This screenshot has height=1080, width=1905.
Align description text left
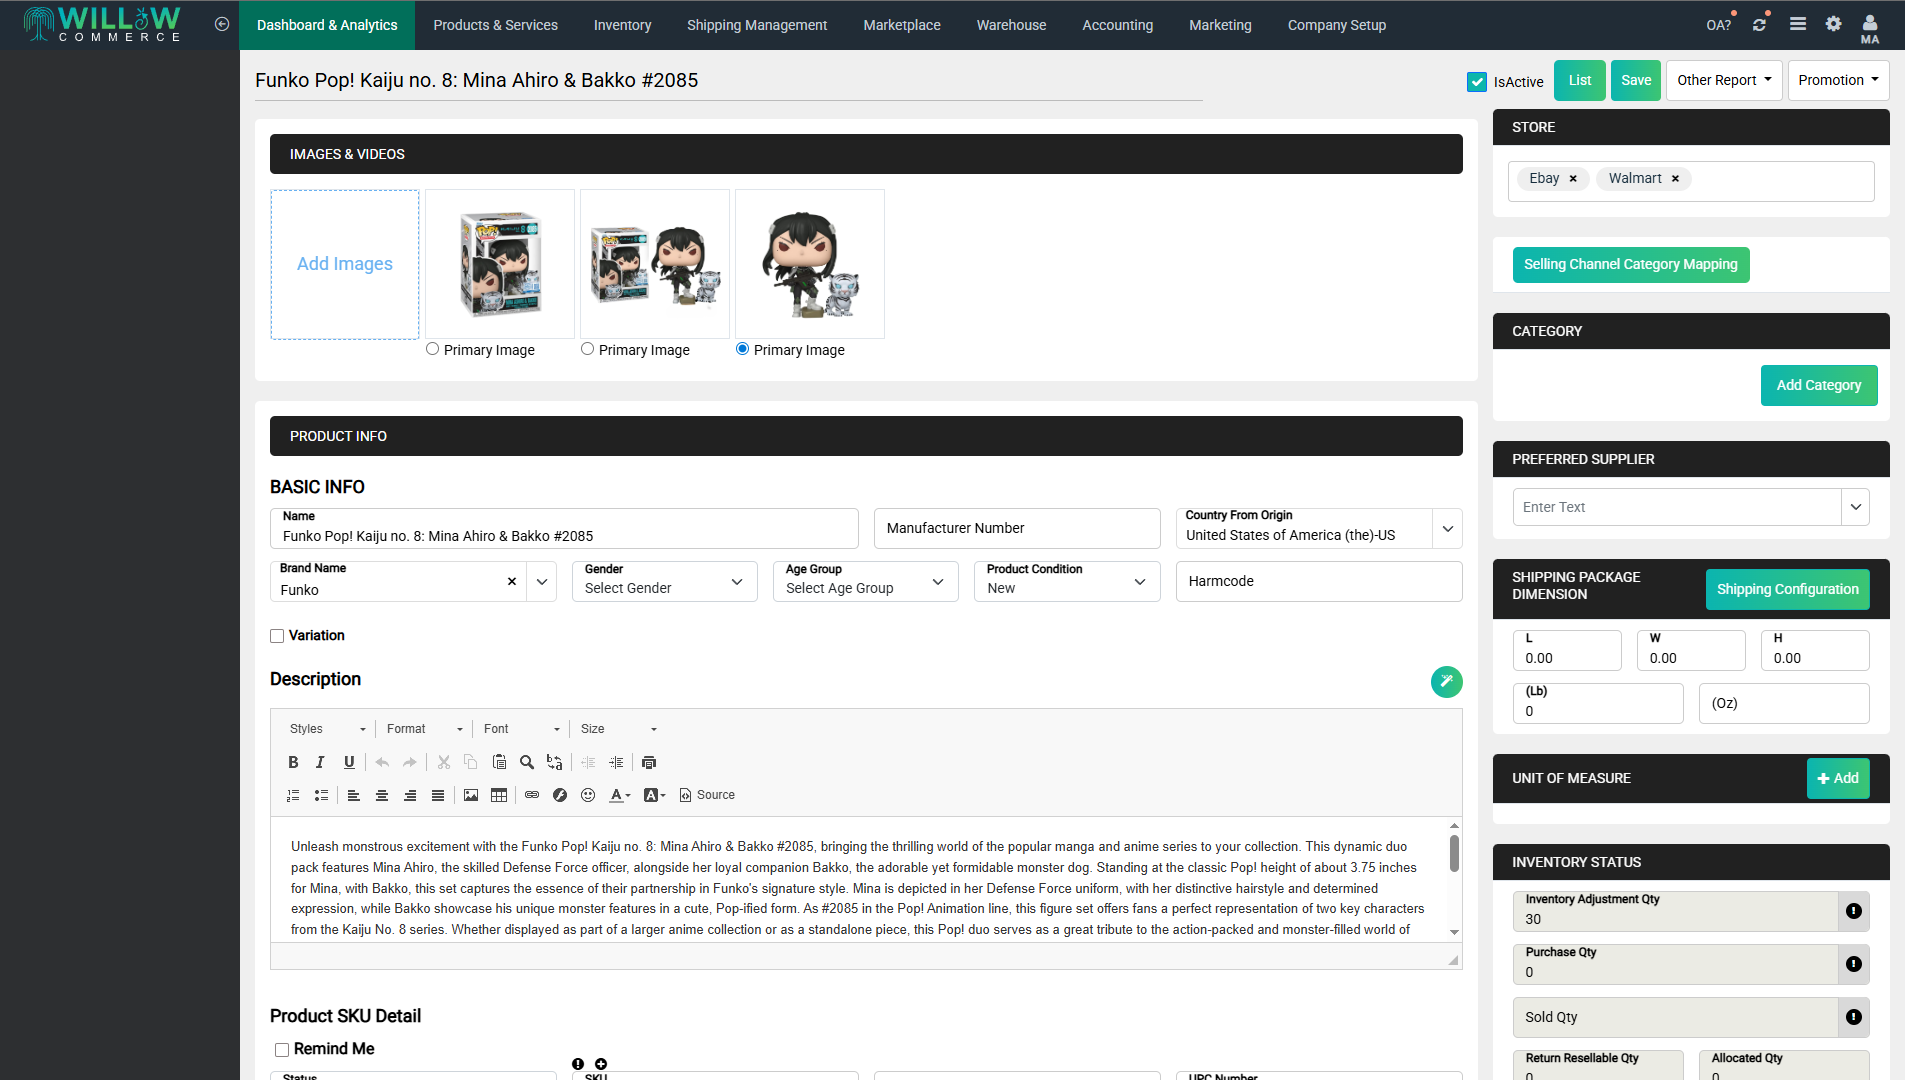354,795
